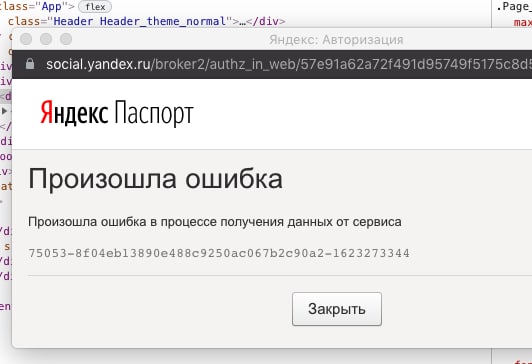Minimize the Яндекс Авторизация window
The height and width of the screenshot is (364, 532).
46,39
